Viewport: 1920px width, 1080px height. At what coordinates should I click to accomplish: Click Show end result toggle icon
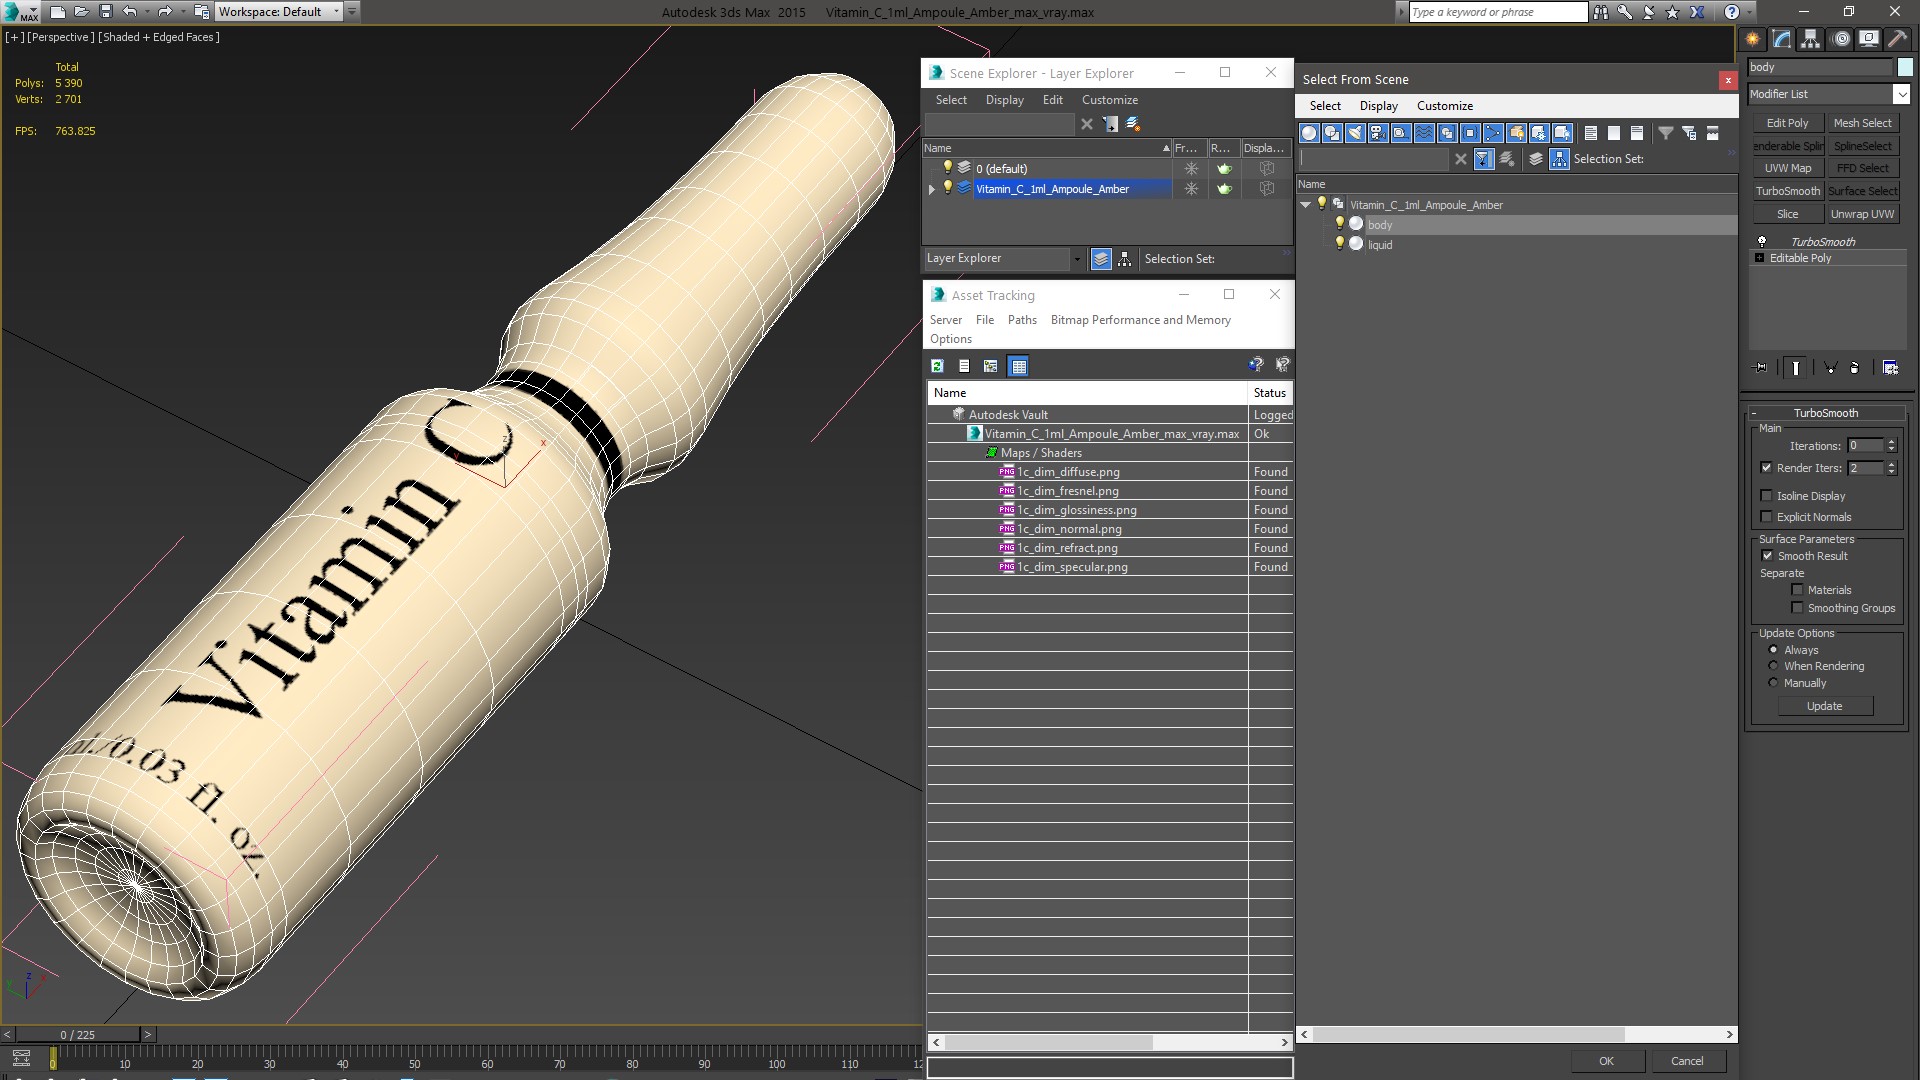tap(1796, 368)
